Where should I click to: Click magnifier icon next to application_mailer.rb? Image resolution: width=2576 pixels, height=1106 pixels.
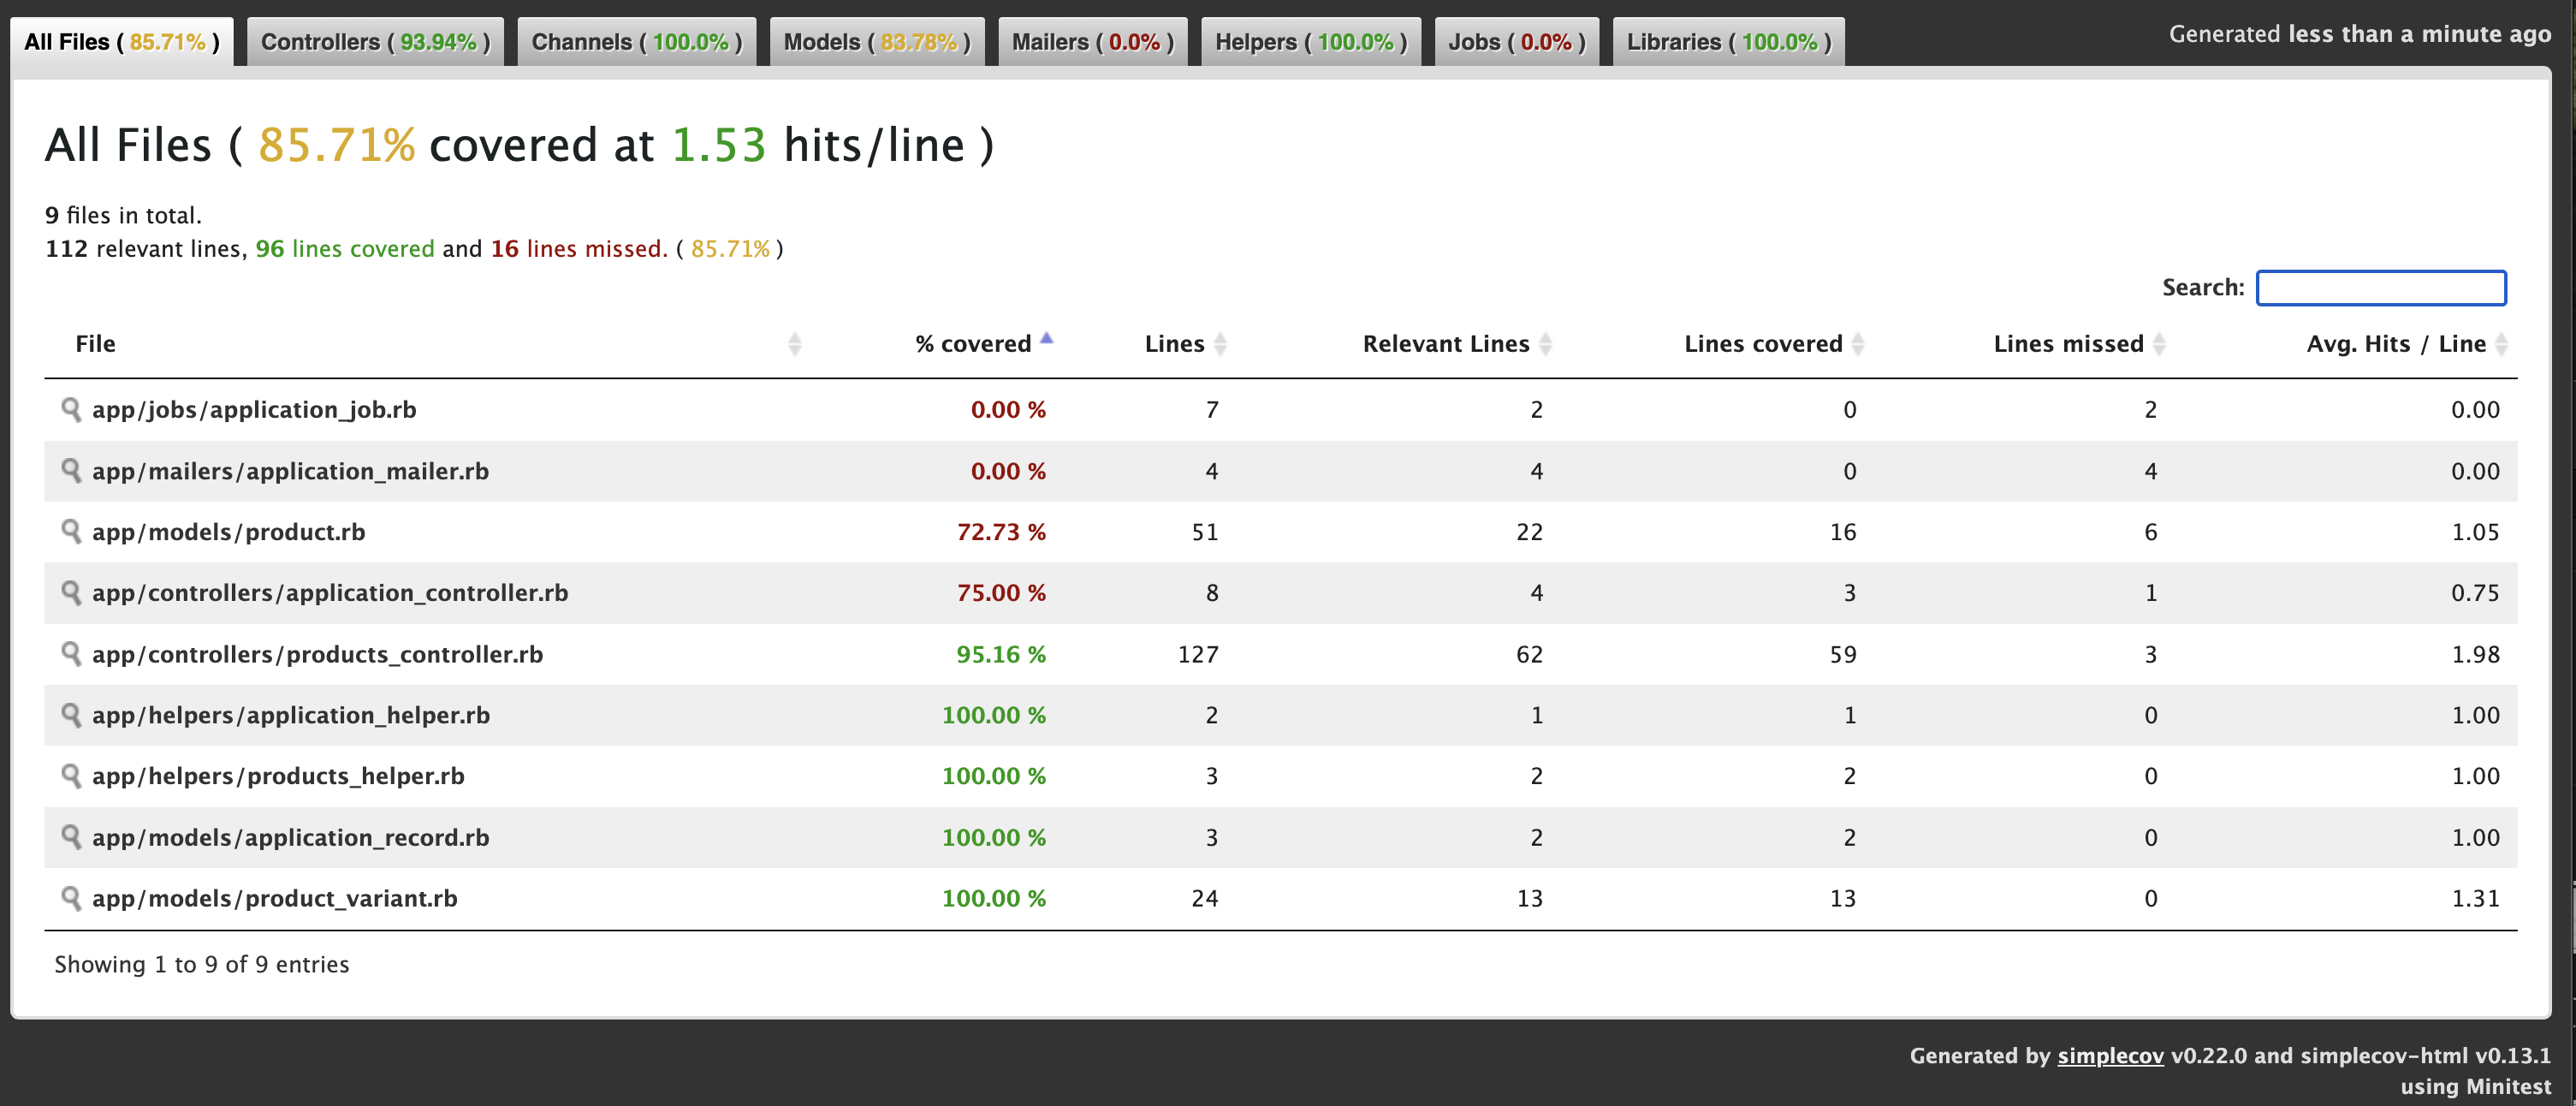coord(70,470)
